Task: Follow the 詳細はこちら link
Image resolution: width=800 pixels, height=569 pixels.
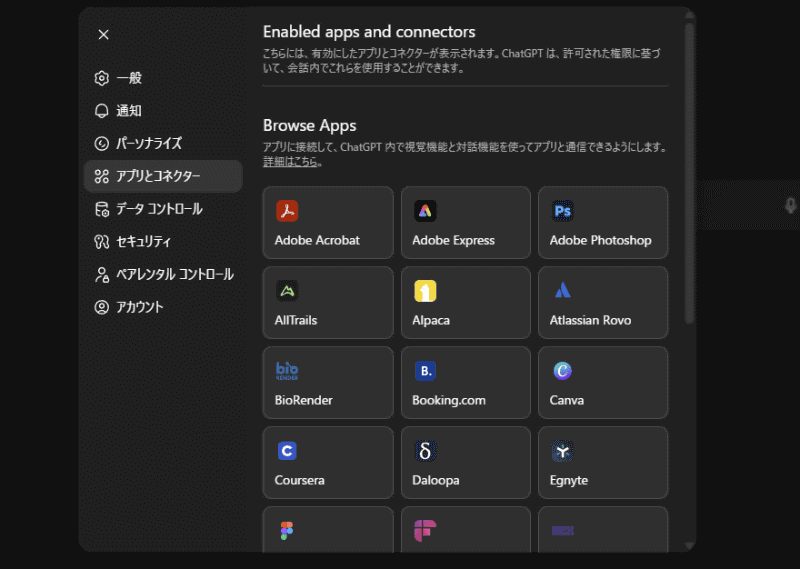Action: tap(290, 162)
